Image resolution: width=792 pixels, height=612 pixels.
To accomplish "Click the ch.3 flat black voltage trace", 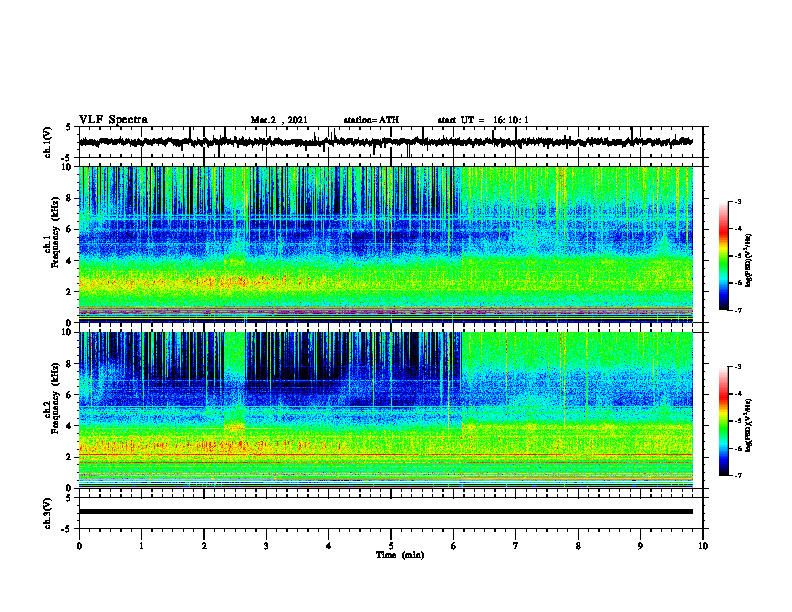I will click(385, 512).
